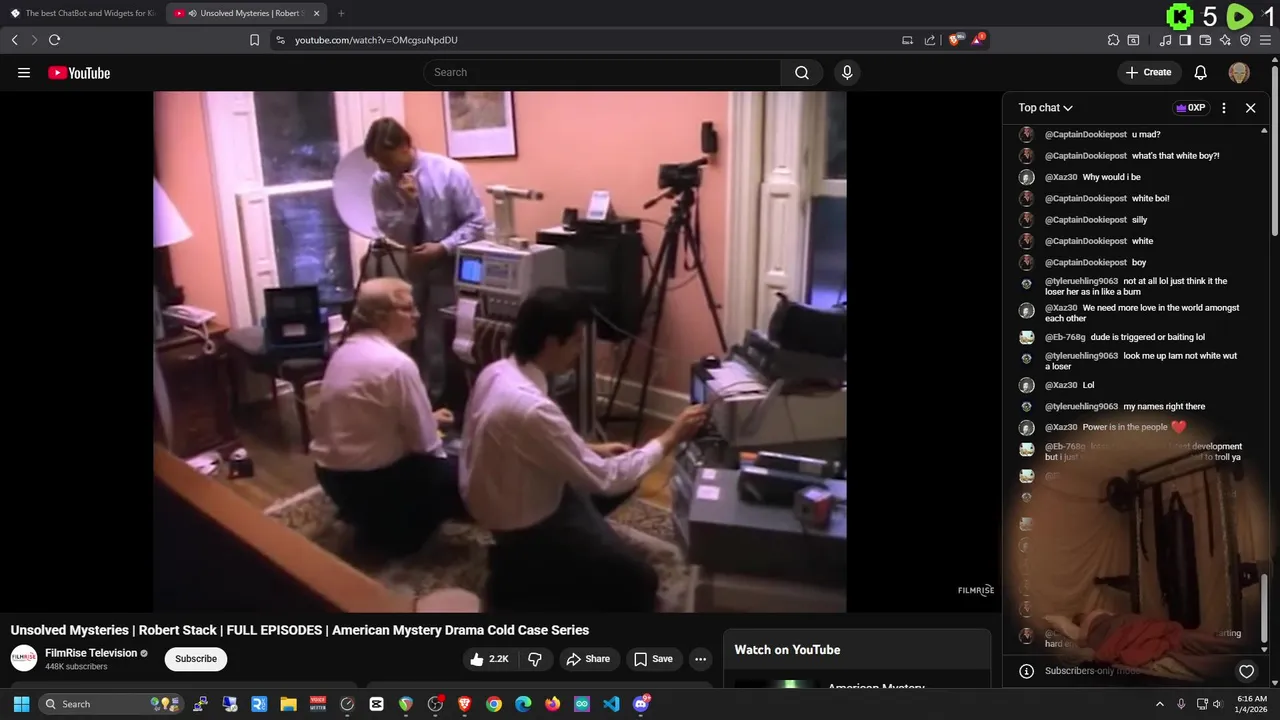Open YouTube notifications bell
Screen dimensions: 1280x720
[x=1201, y=72]
